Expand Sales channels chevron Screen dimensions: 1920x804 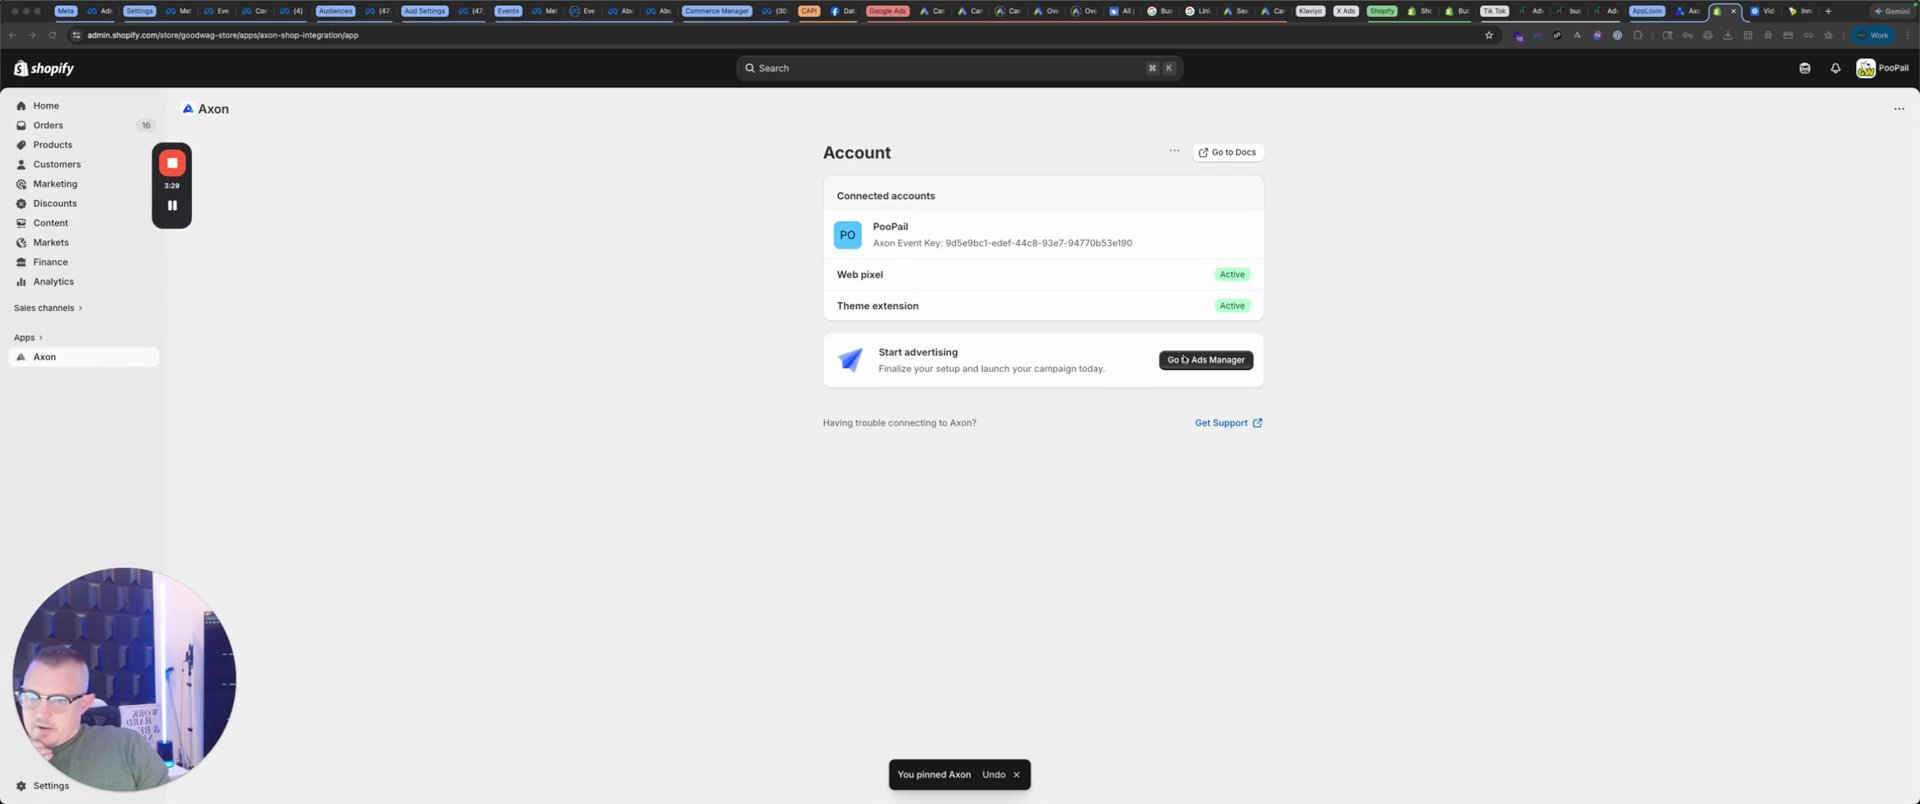[80, 308]
